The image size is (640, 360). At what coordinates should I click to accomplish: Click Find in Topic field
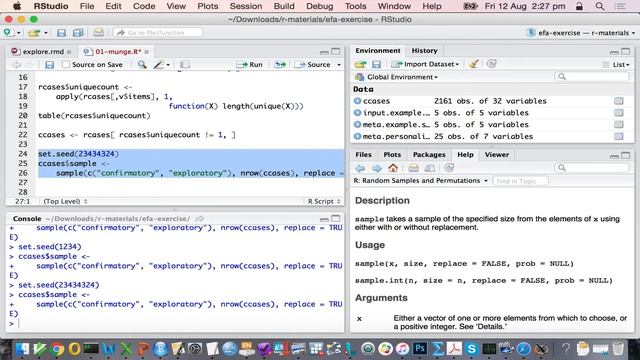pos(520,181)
